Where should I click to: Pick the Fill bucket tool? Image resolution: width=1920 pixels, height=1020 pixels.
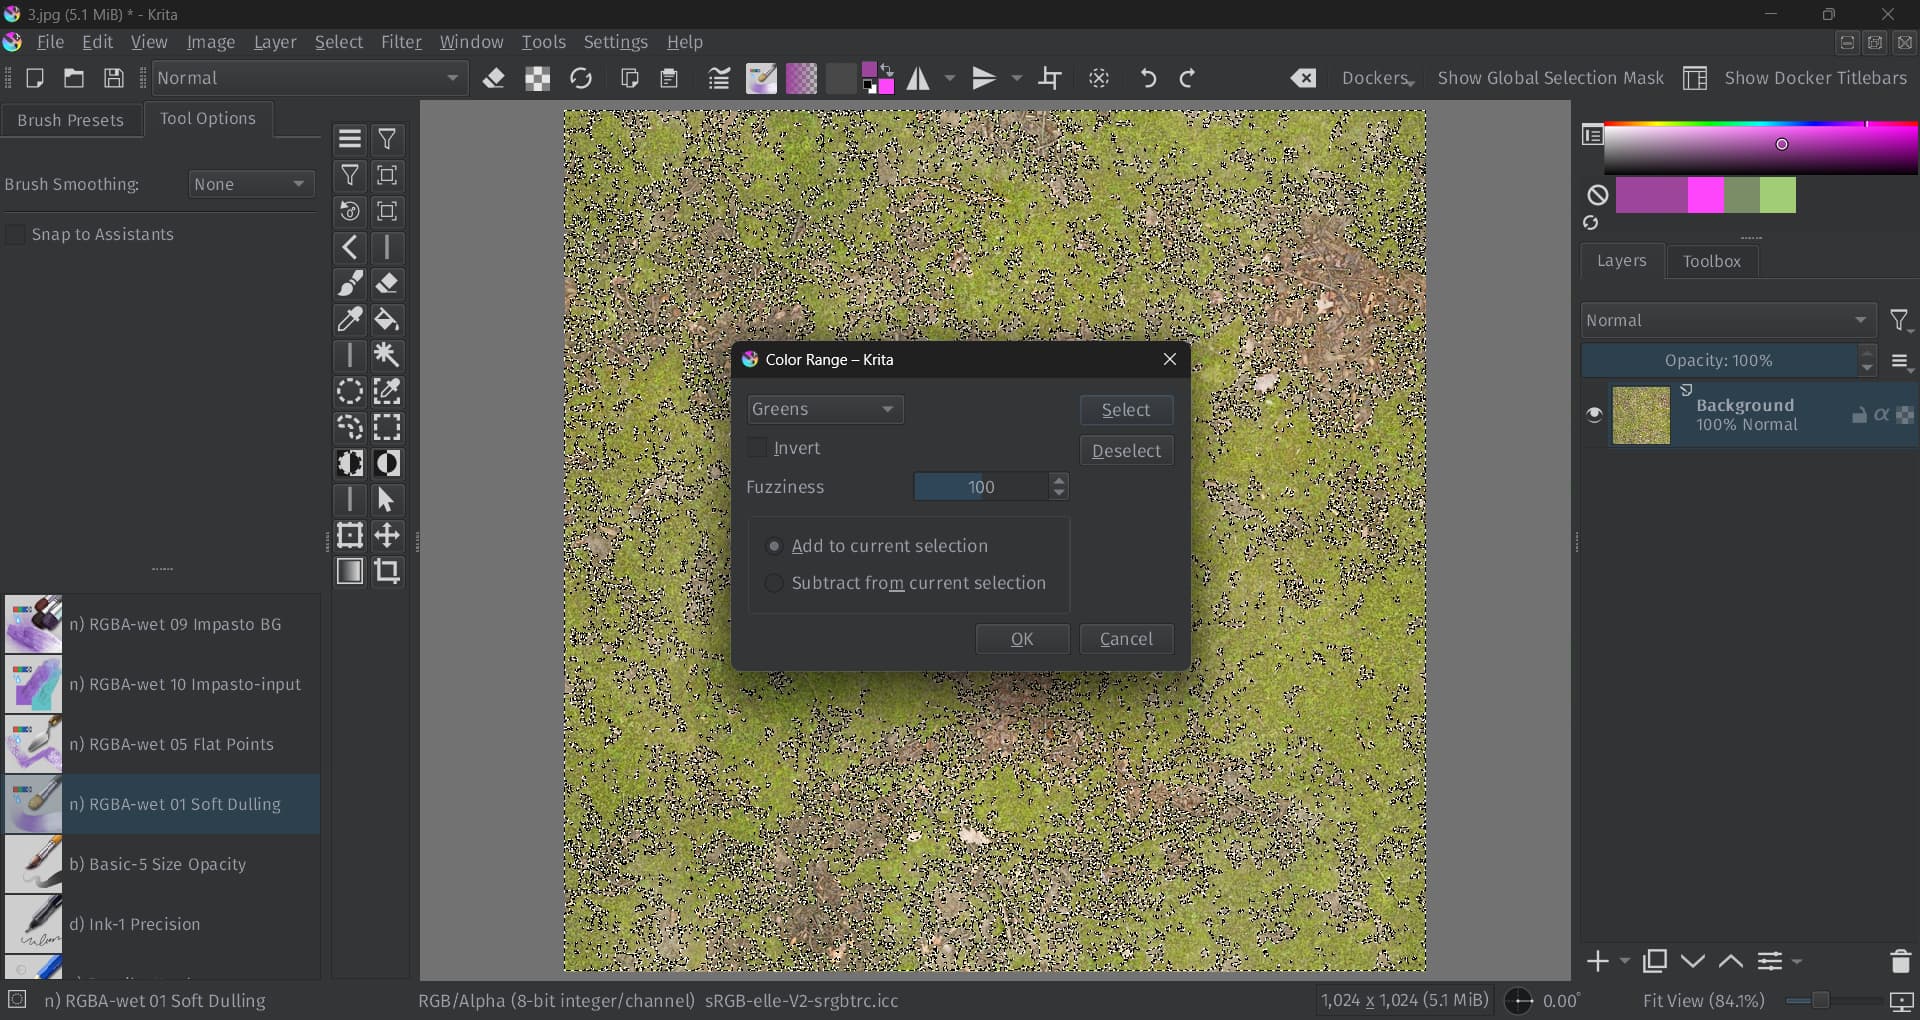[387, 320]
